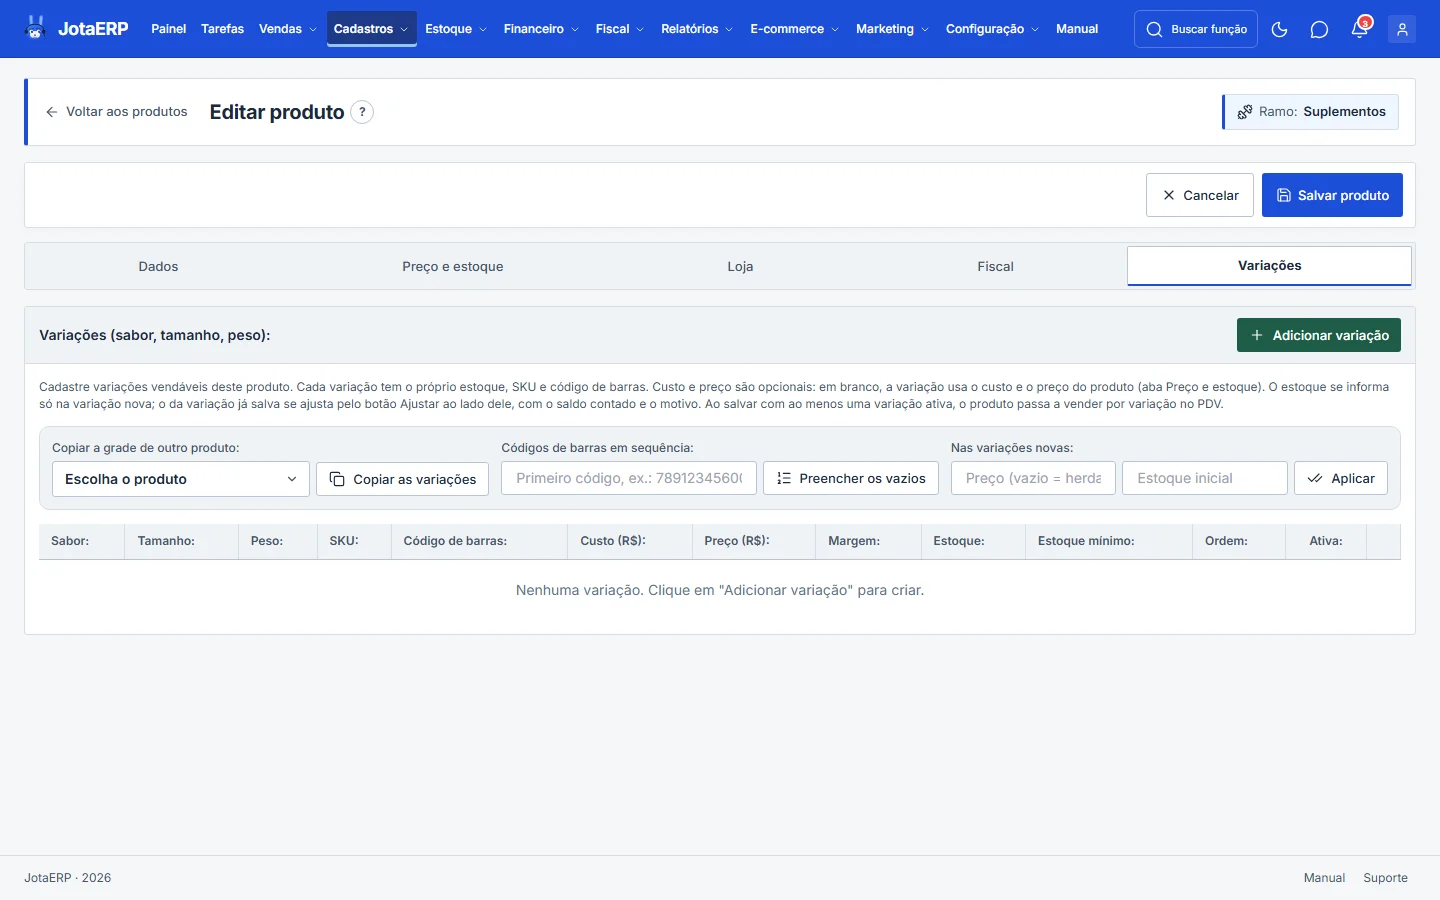Go back via Voltar aos produtos
The height and width of the screenshot is (900, 1440).
(x=117, y=112)
